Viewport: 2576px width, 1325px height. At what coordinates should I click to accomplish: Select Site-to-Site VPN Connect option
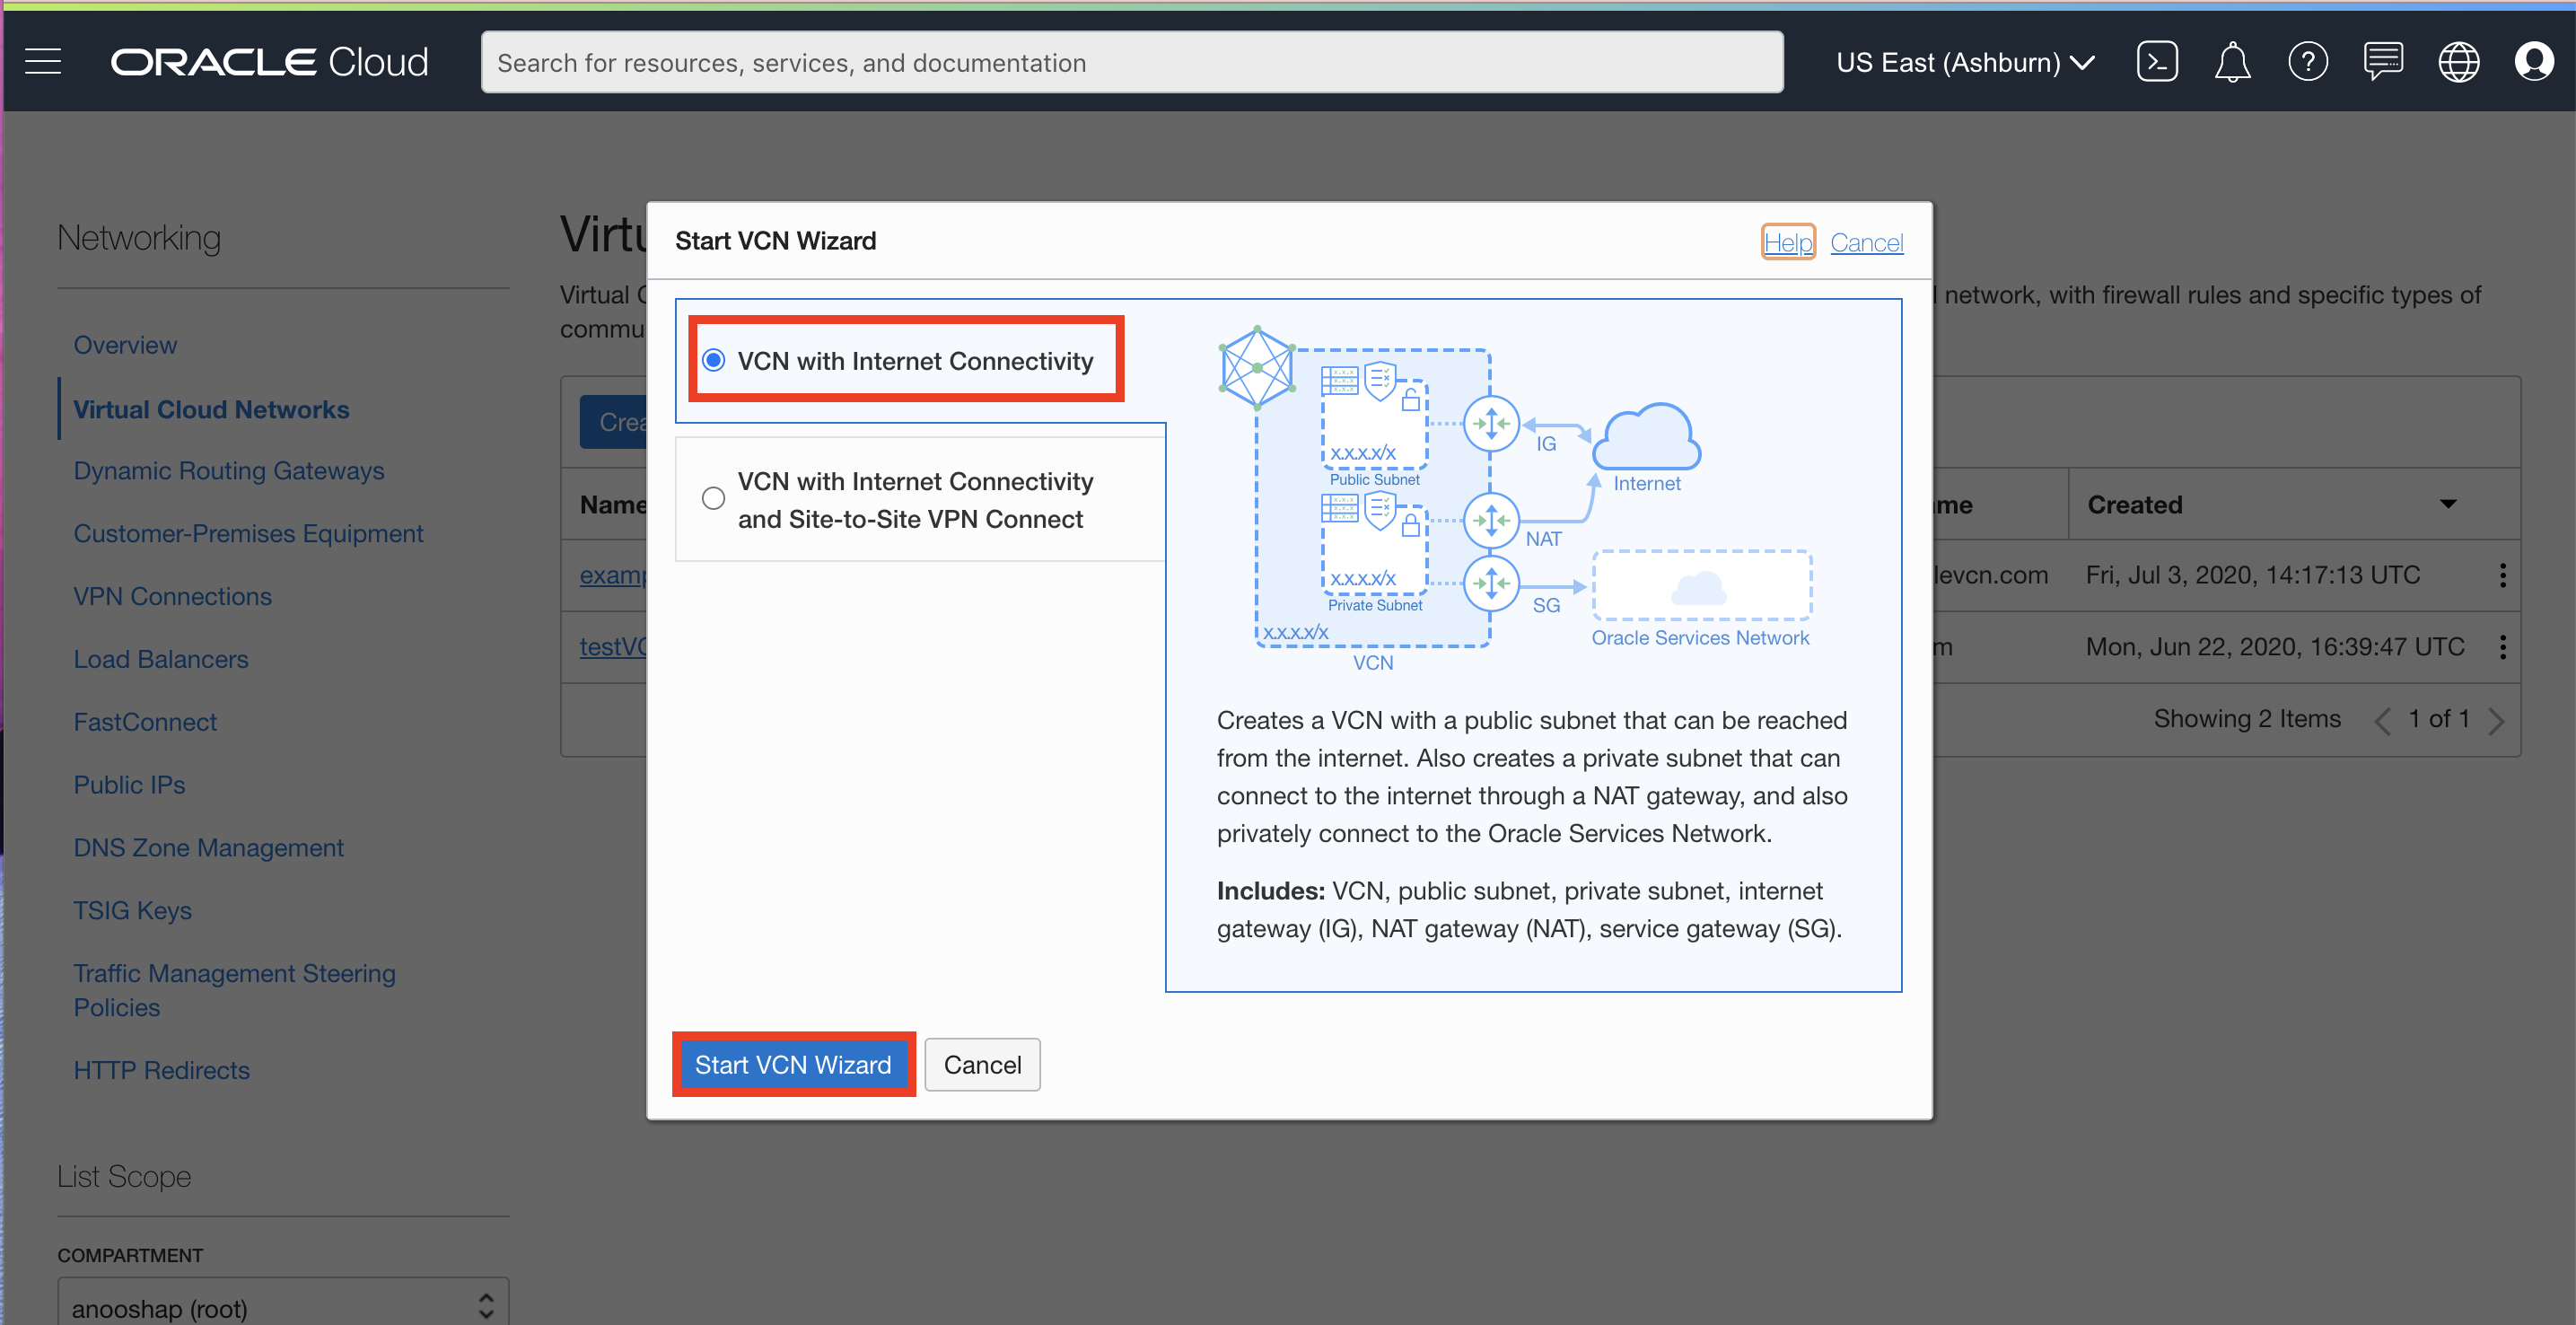713,498
